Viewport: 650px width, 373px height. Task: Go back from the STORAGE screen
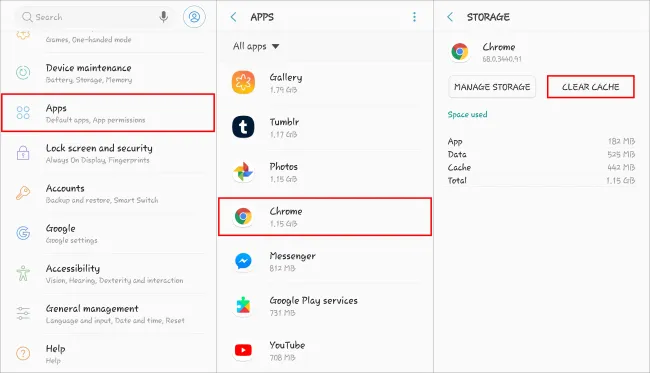click(450, 17)
